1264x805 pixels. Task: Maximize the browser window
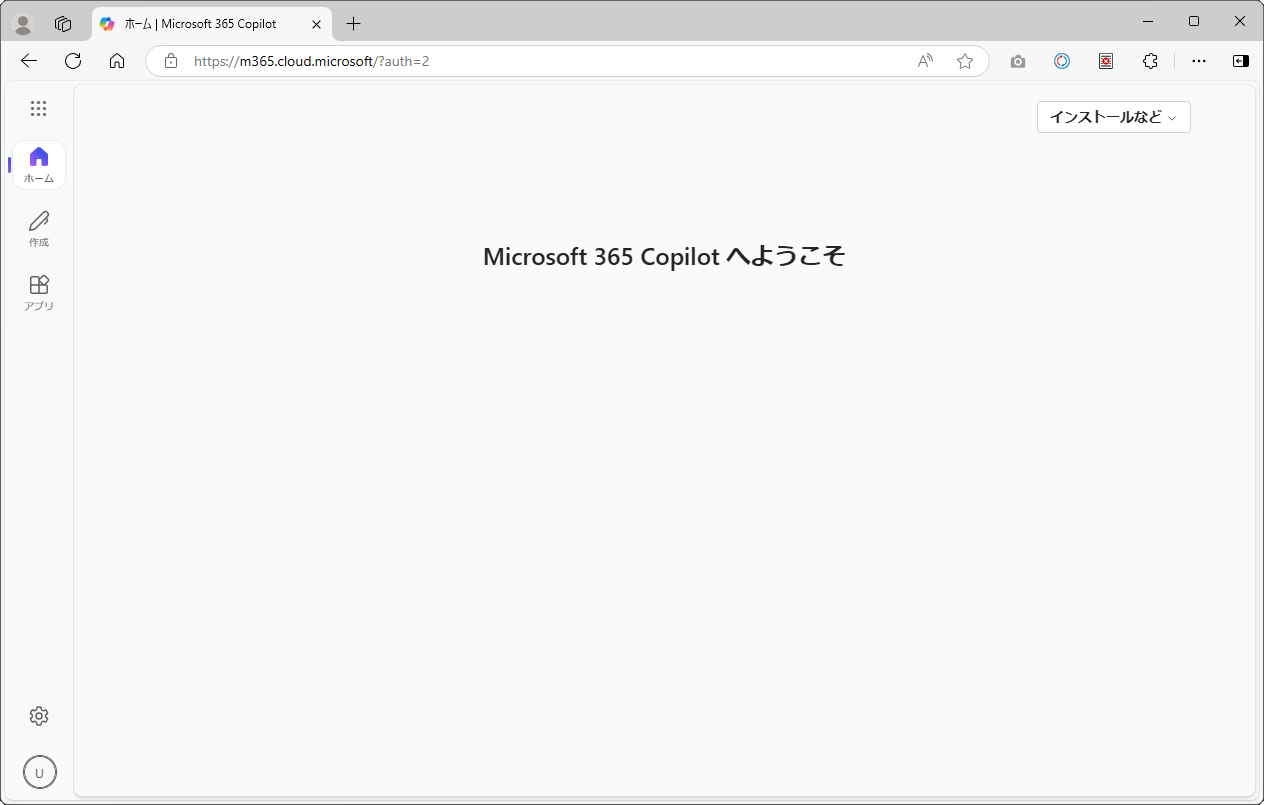point(1194,21)
